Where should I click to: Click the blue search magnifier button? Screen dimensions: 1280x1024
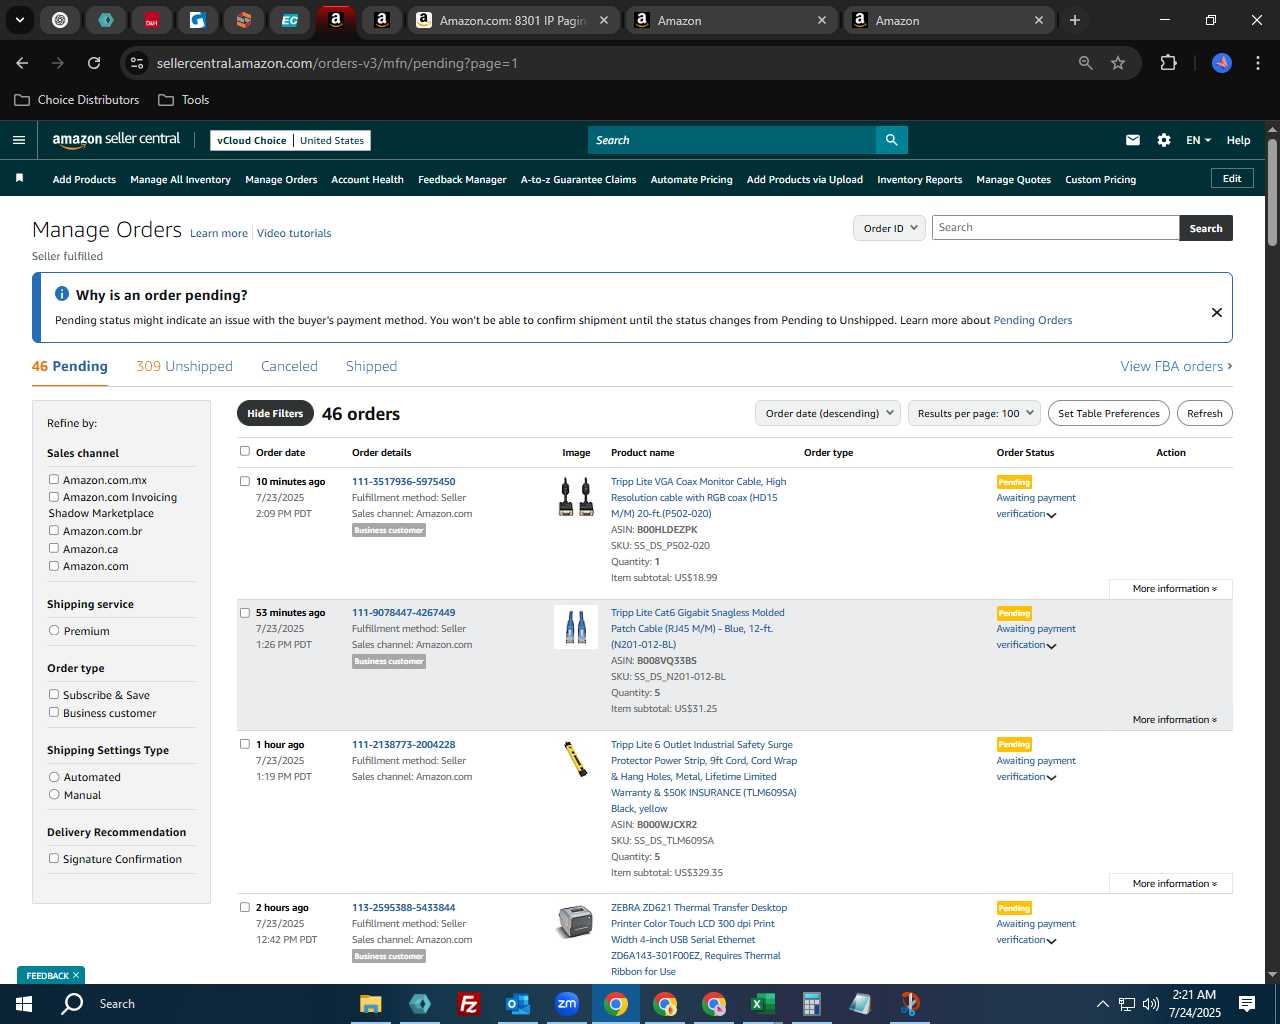point(892,140)
